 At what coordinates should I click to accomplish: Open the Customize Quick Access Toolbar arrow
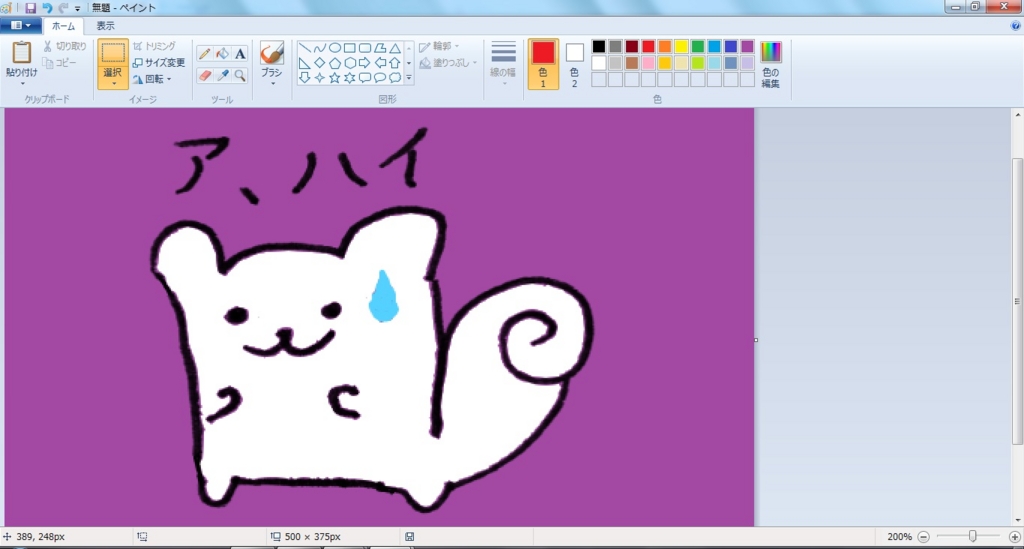tap(77, 8)
